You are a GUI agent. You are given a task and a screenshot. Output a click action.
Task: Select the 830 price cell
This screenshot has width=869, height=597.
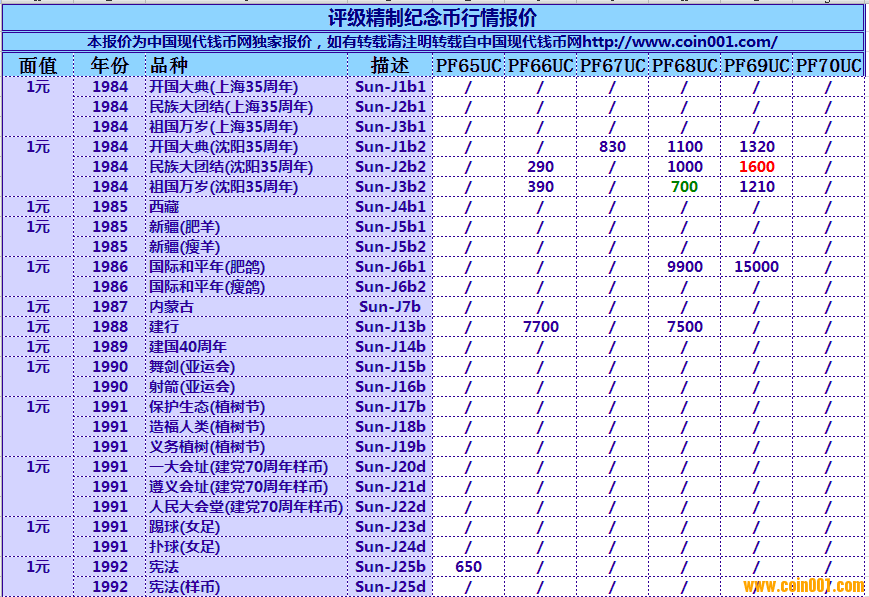[x=612, y=147]
